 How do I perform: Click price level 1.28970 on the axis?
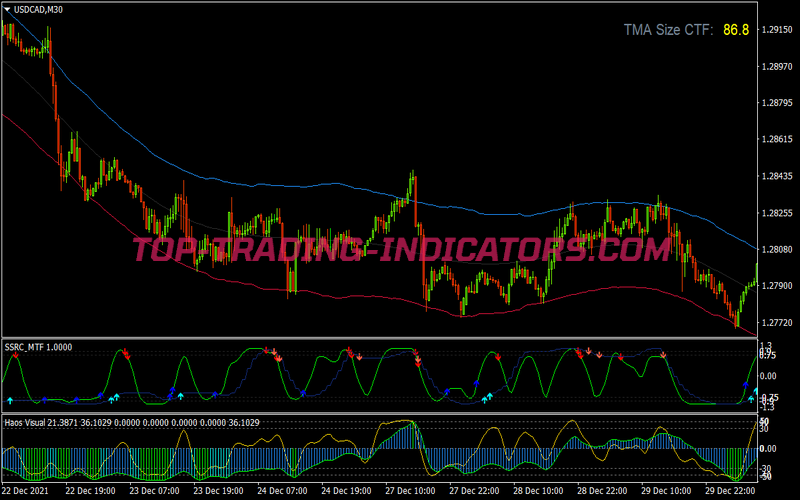(x=777, y=66)
